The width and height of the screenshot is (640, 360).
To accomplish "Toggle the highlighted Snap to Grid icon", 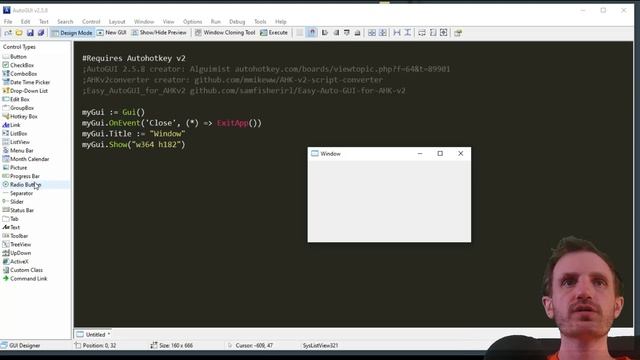I will pos(312,33).
